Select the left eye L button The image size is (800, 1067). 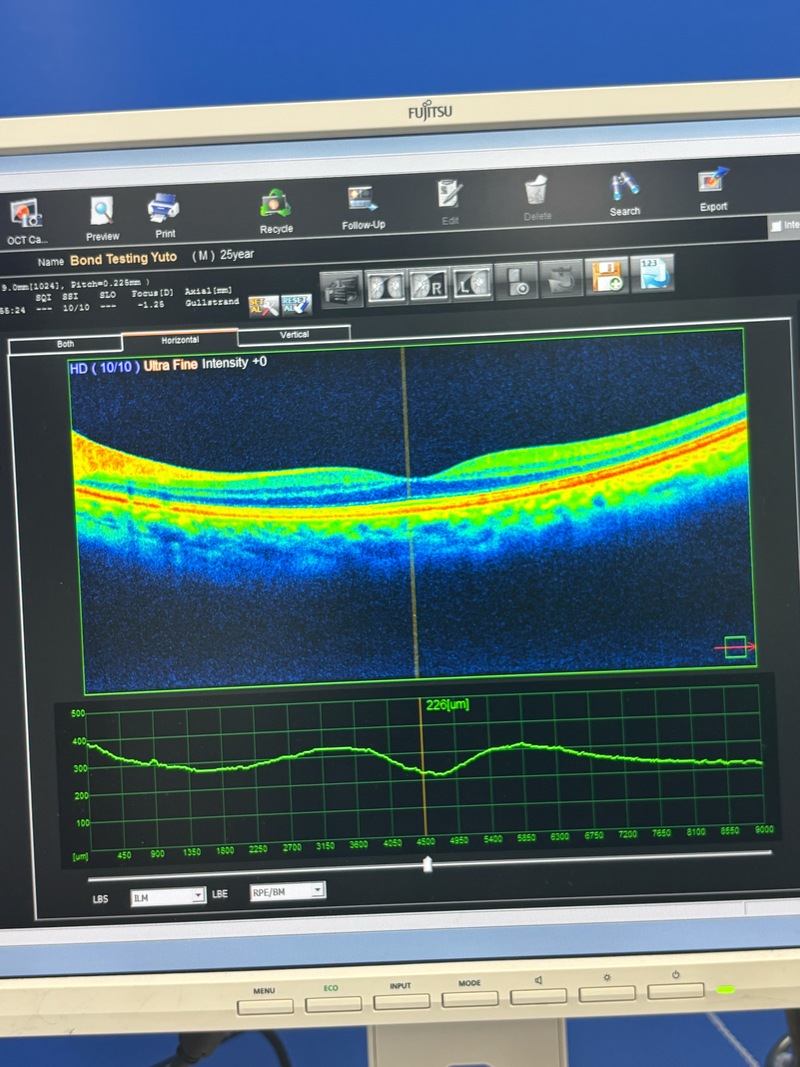tap(471, 285)
